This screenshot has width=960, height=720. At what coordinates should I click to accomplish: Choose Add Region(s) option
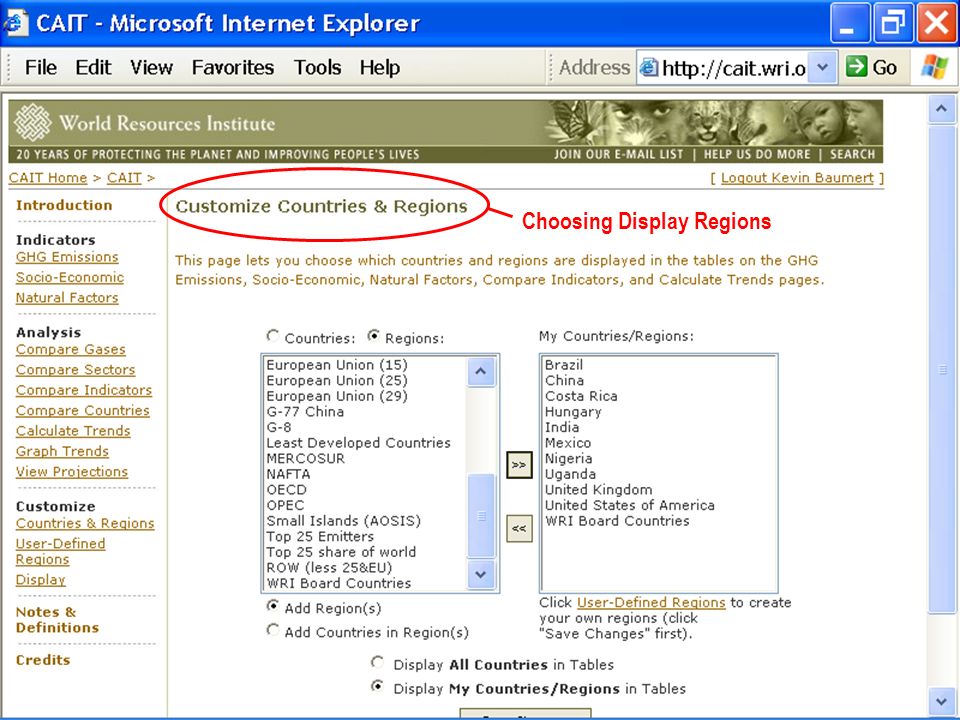[272, 606]
